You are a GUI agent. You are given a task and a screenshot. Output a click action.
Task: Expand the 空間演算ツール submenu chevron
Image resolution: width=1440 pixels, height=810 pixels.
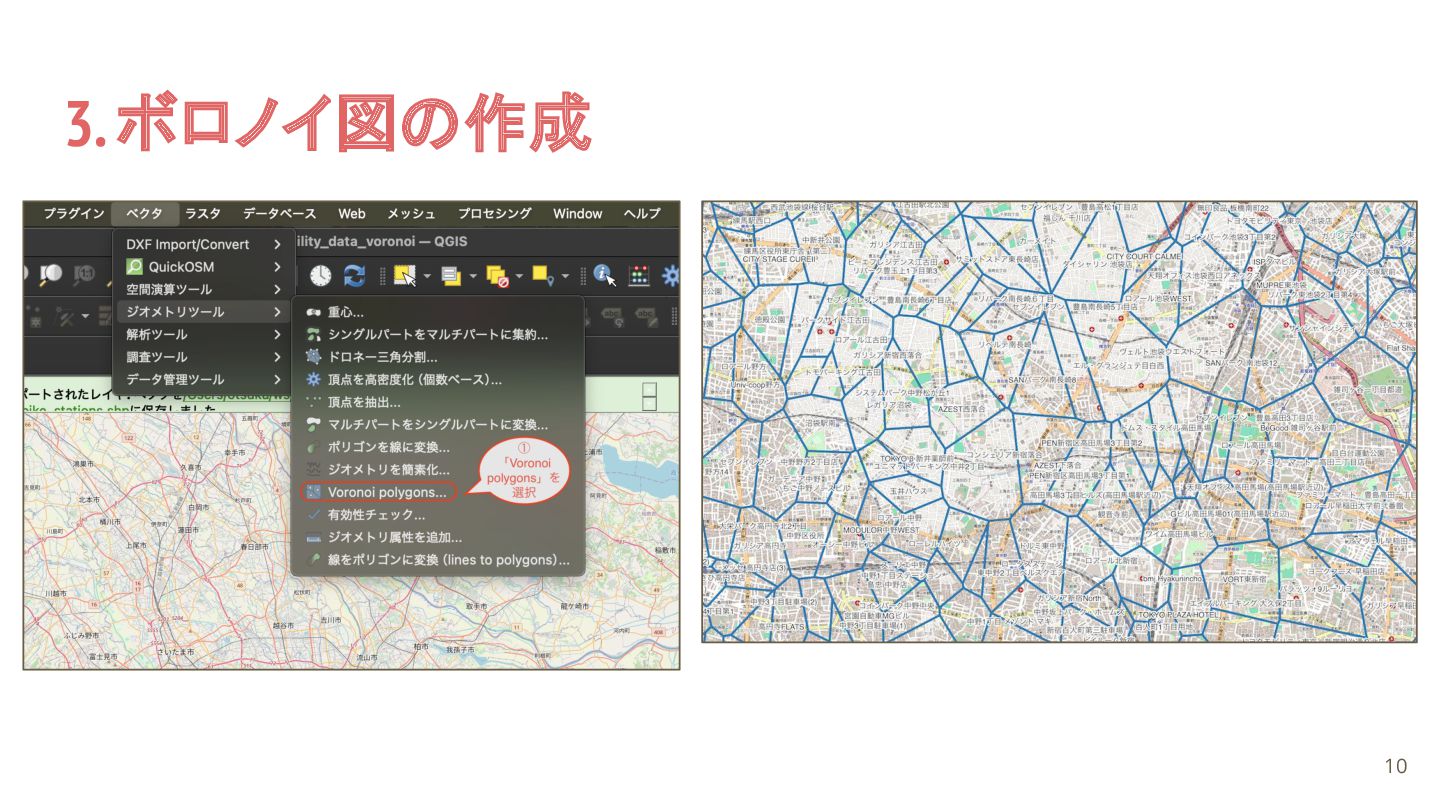(x=277, y=289)
